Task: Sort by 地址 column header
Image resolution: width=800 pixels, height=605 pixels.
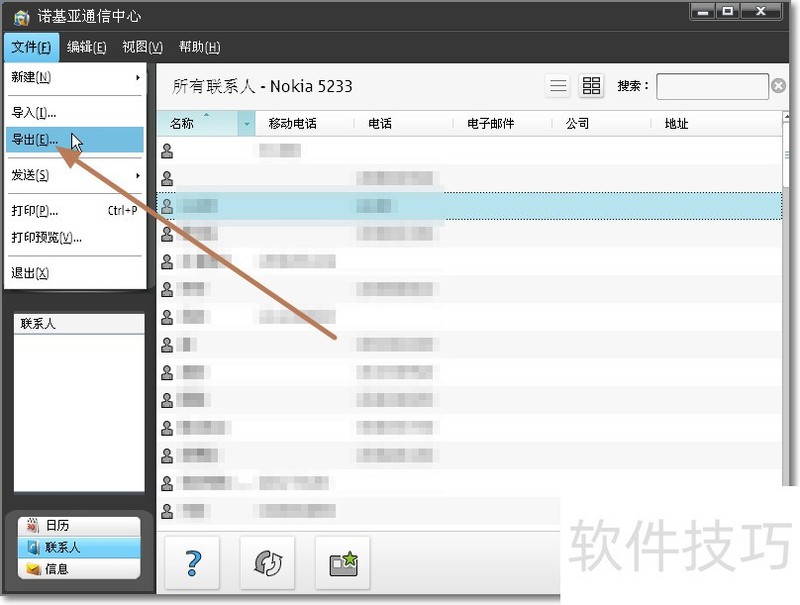Action: pos(716,123)
